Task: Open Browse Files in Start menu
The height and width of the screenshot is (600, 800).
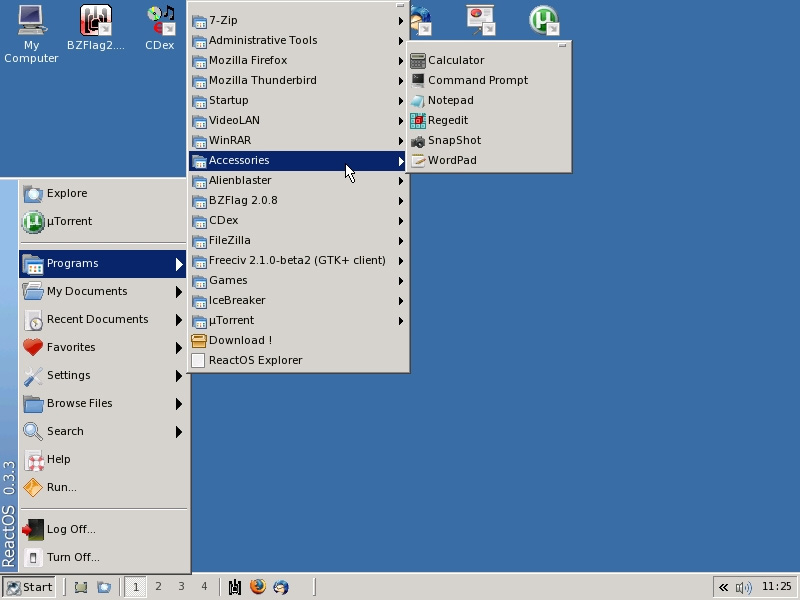Action: (x=103, y=404)
